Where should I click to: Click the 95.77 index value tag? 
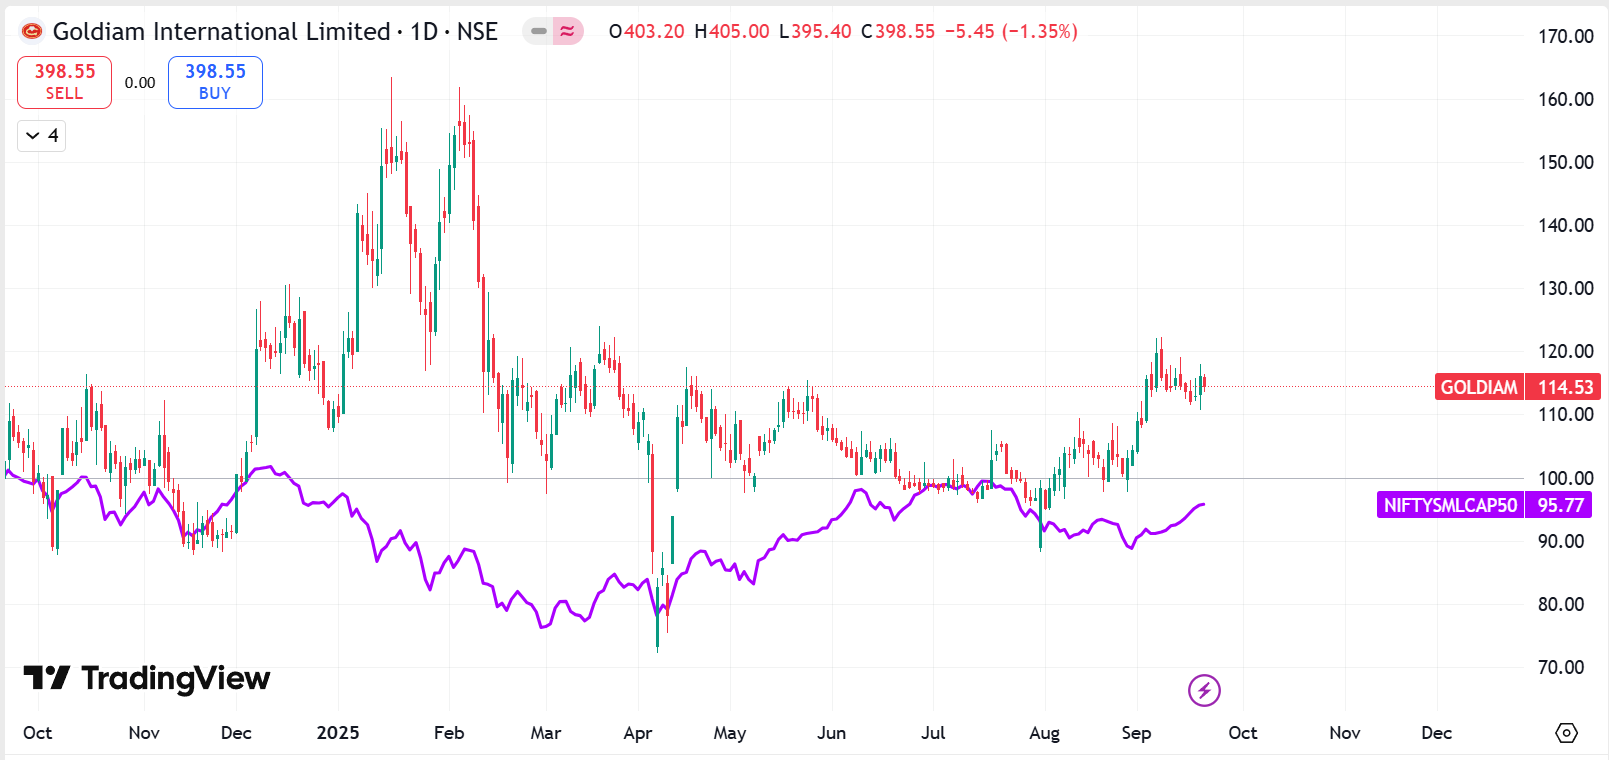(1561, 505)
